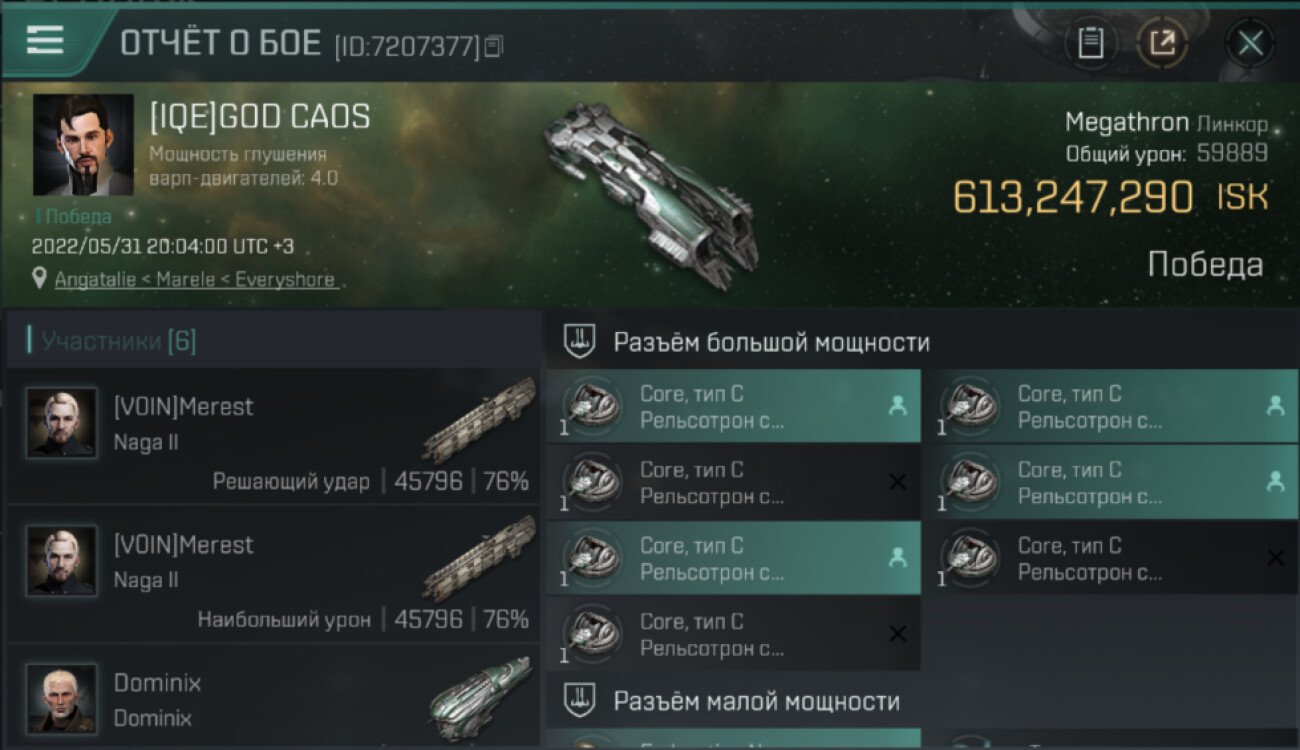Select the first Core тип C railgun module
The height and width of the screenshot is (750, 1300).
[733, 406]
